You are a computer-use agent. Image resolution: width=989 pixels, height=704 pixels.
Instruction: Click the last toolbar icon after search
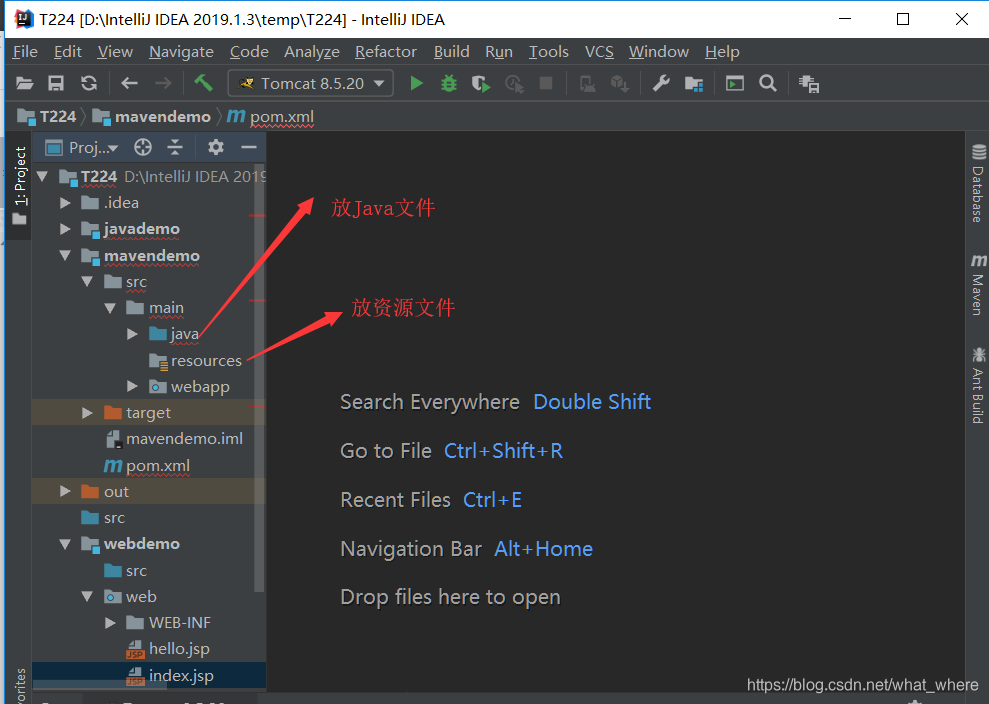coord(809,84)
